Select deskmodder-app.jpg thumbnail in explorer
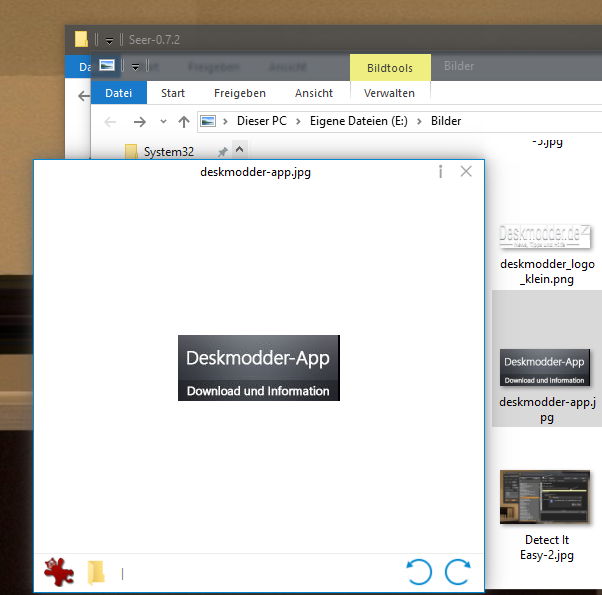The image size is (602, 595). (x=545, y=367)
